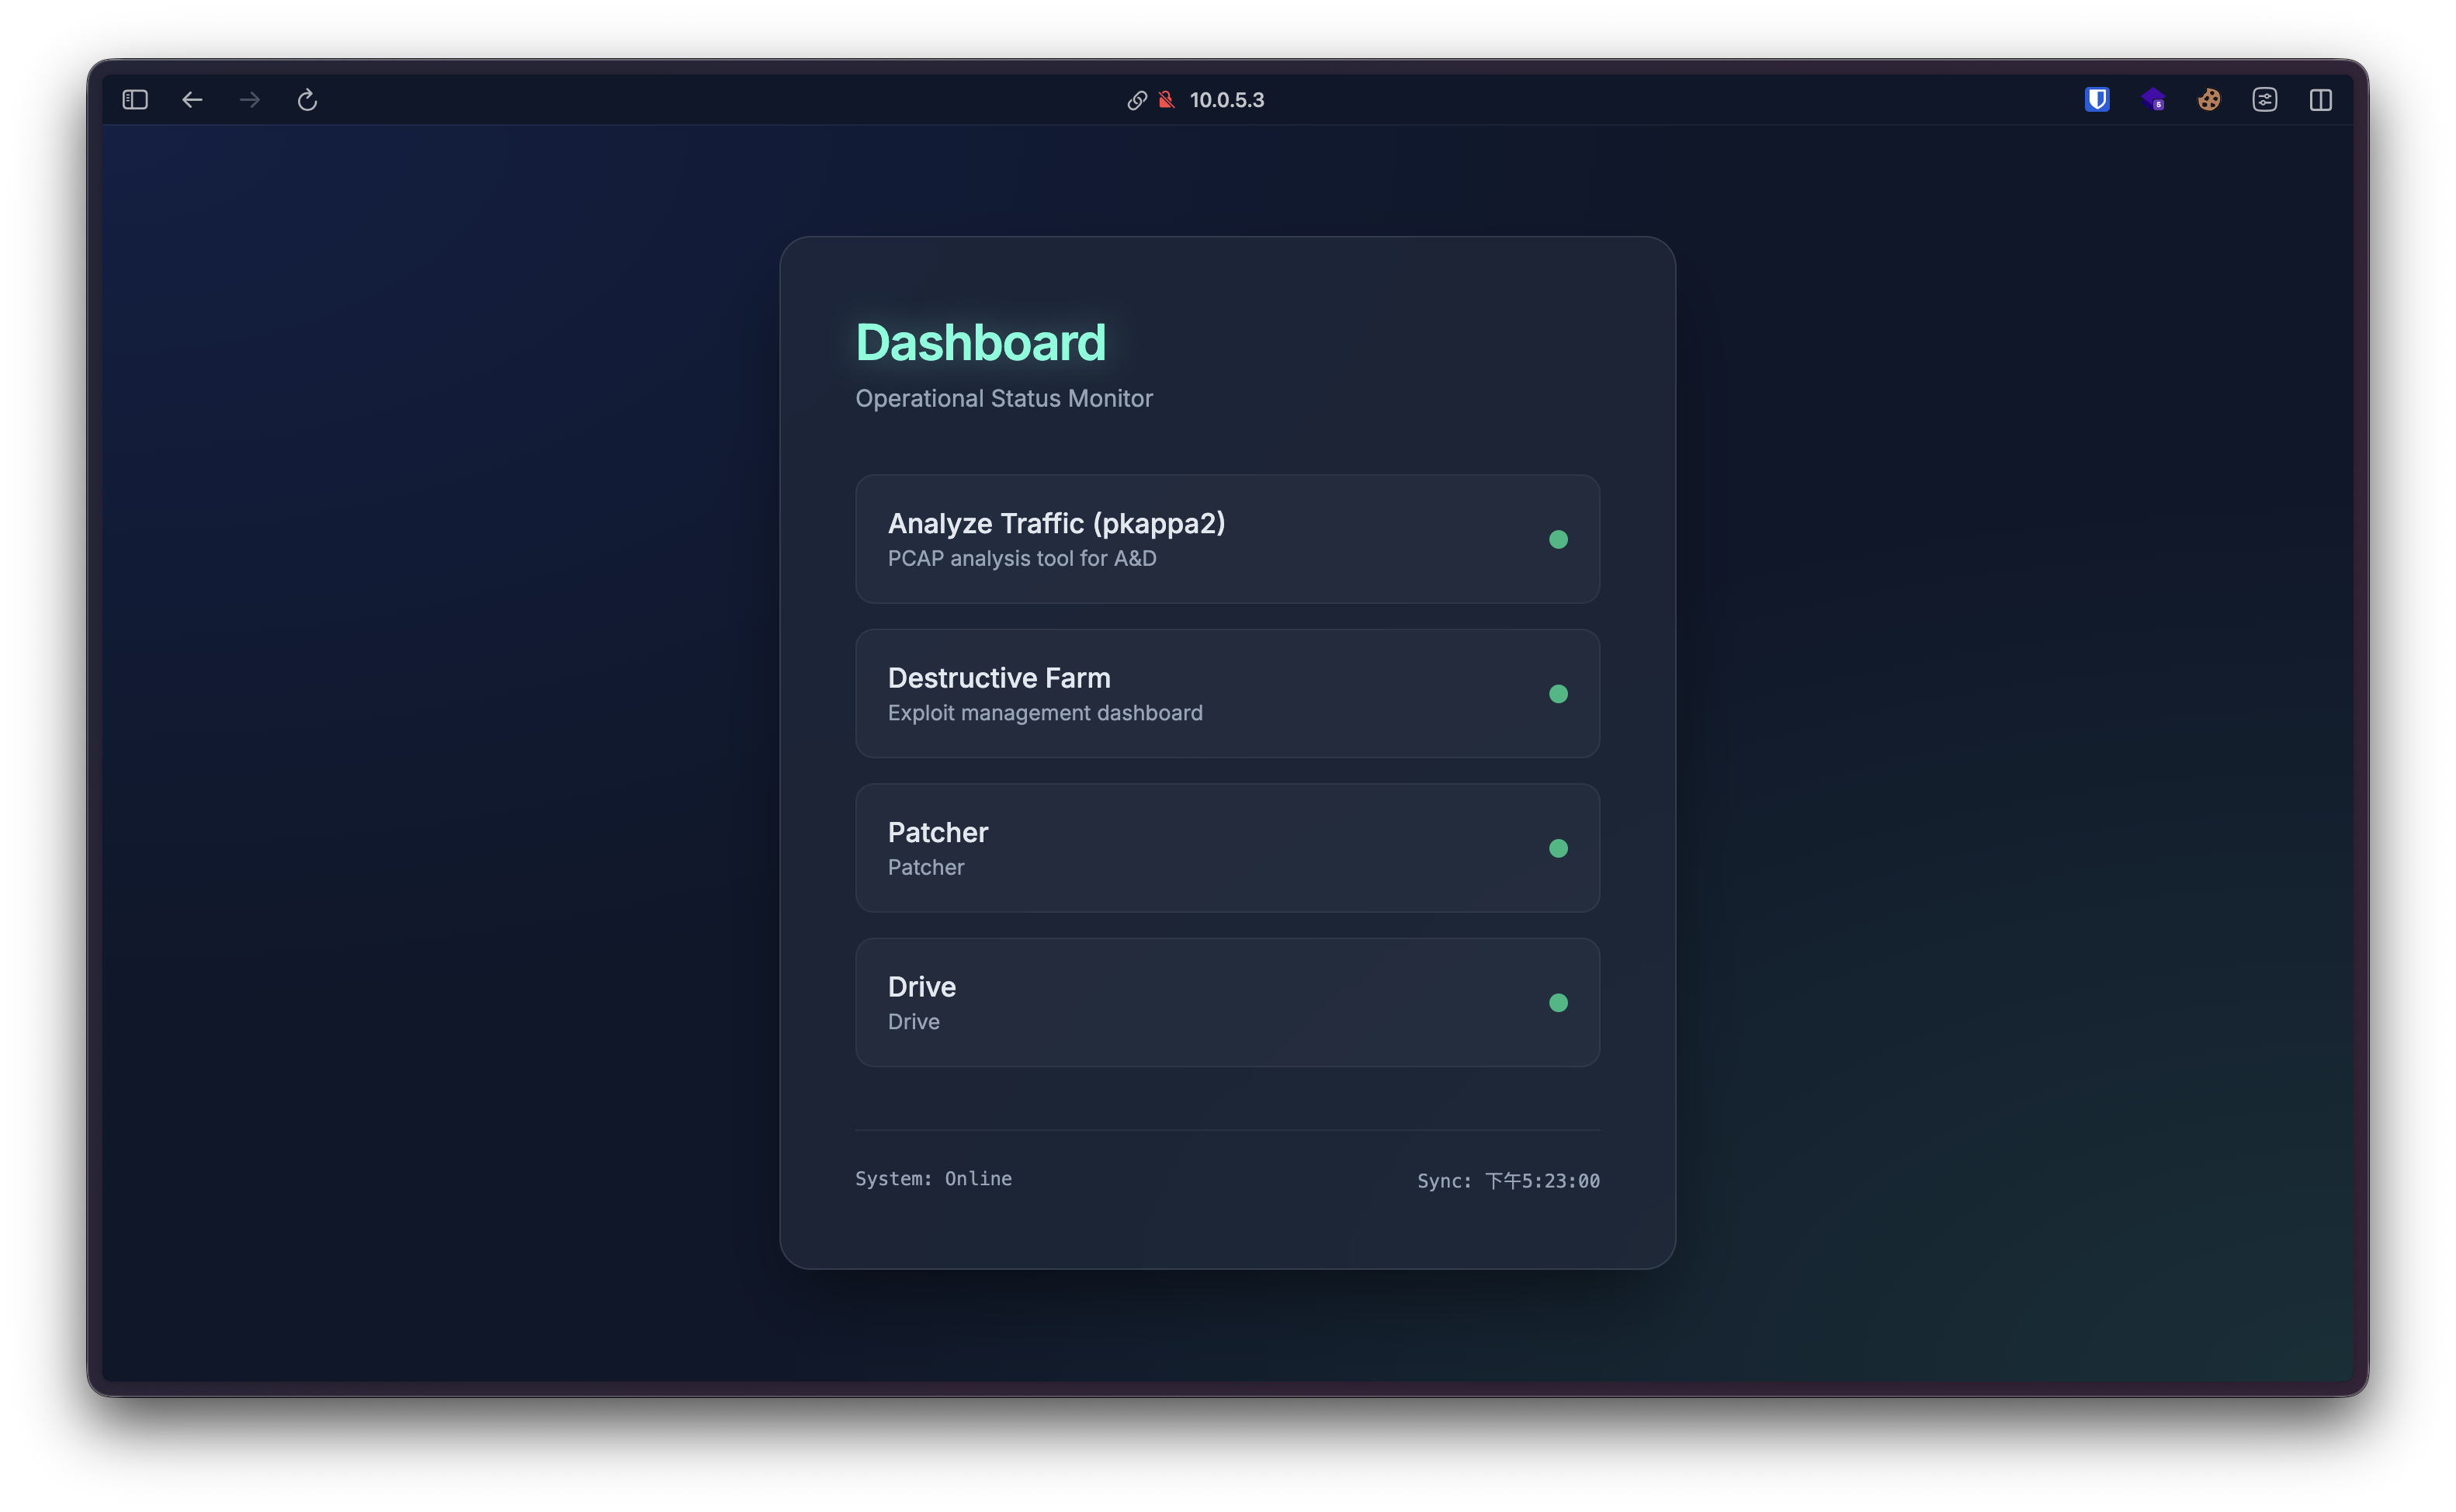Click green status dot for Destructive Farm

coord(1558,694)
